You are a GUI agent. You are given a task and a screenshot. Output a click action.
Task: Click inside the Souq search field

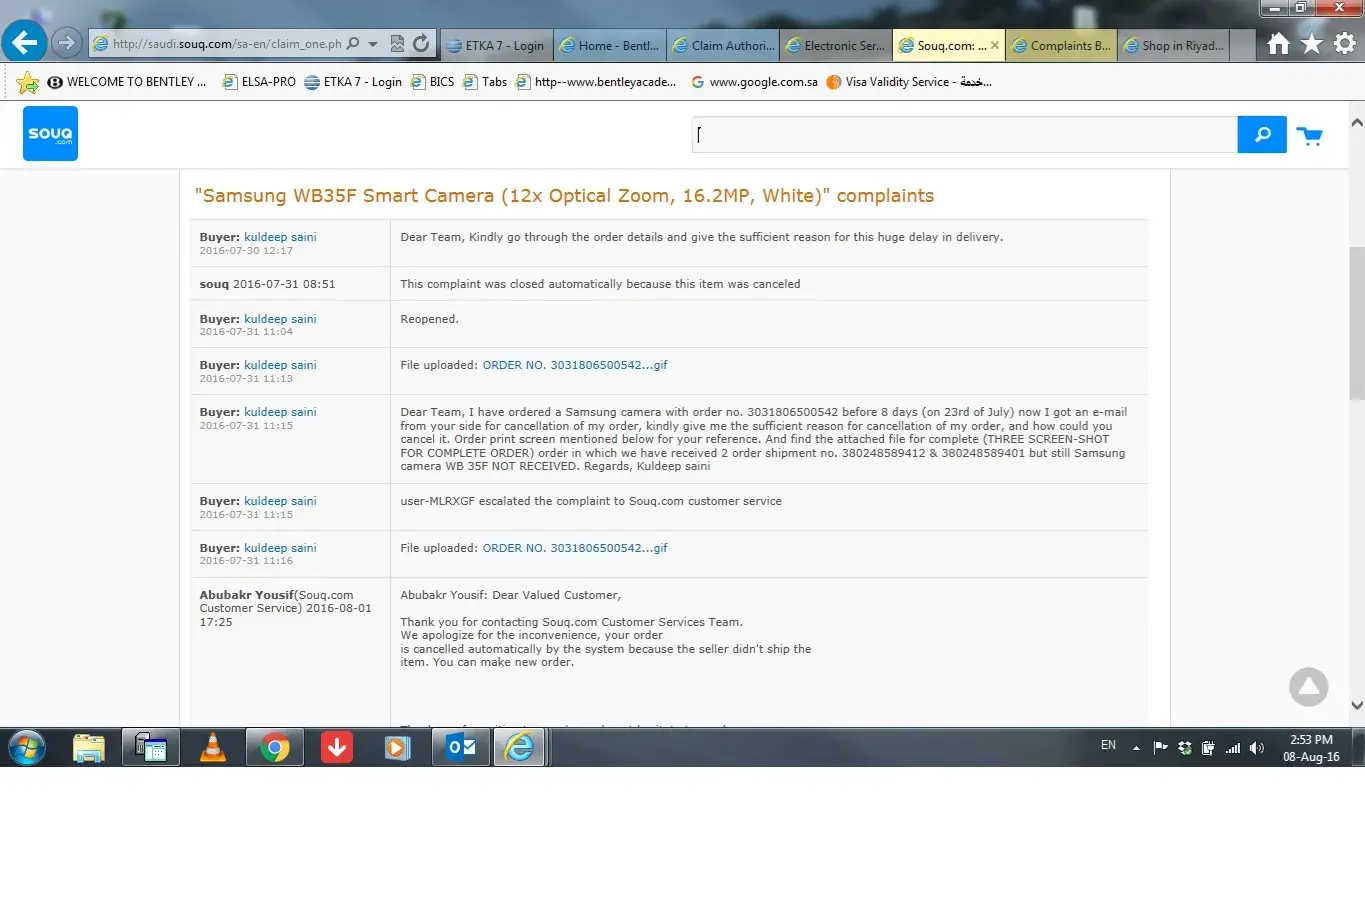(964, 135)
